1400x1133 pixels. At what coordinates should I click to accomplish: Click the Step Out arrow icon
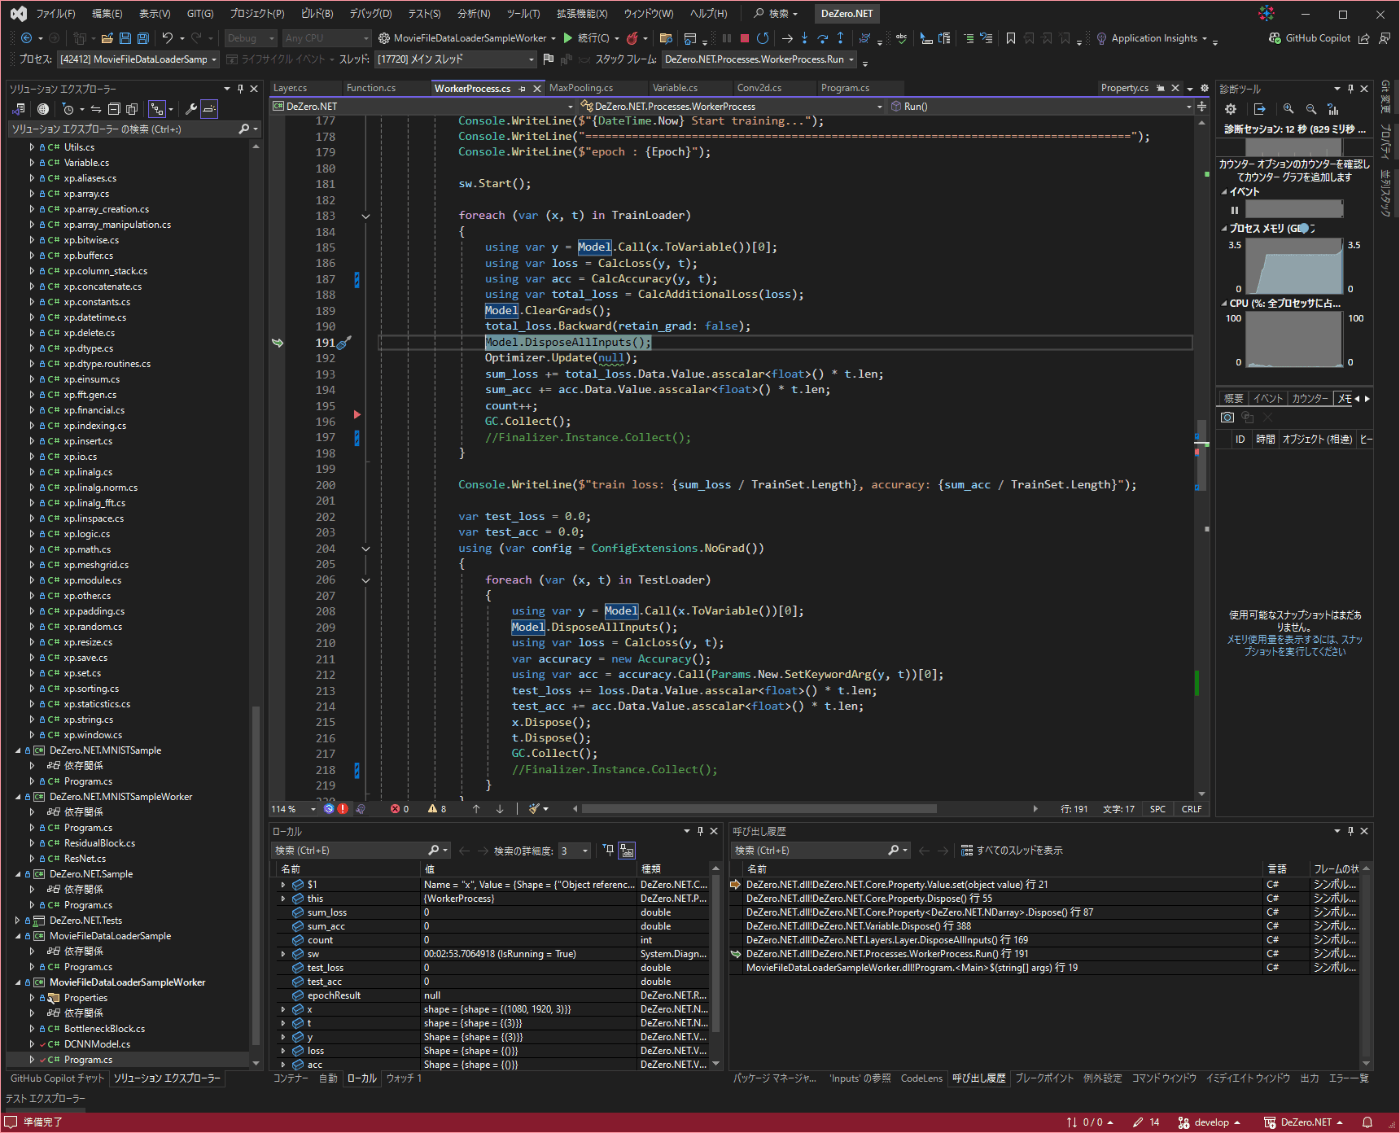click(x=839, y=38)
